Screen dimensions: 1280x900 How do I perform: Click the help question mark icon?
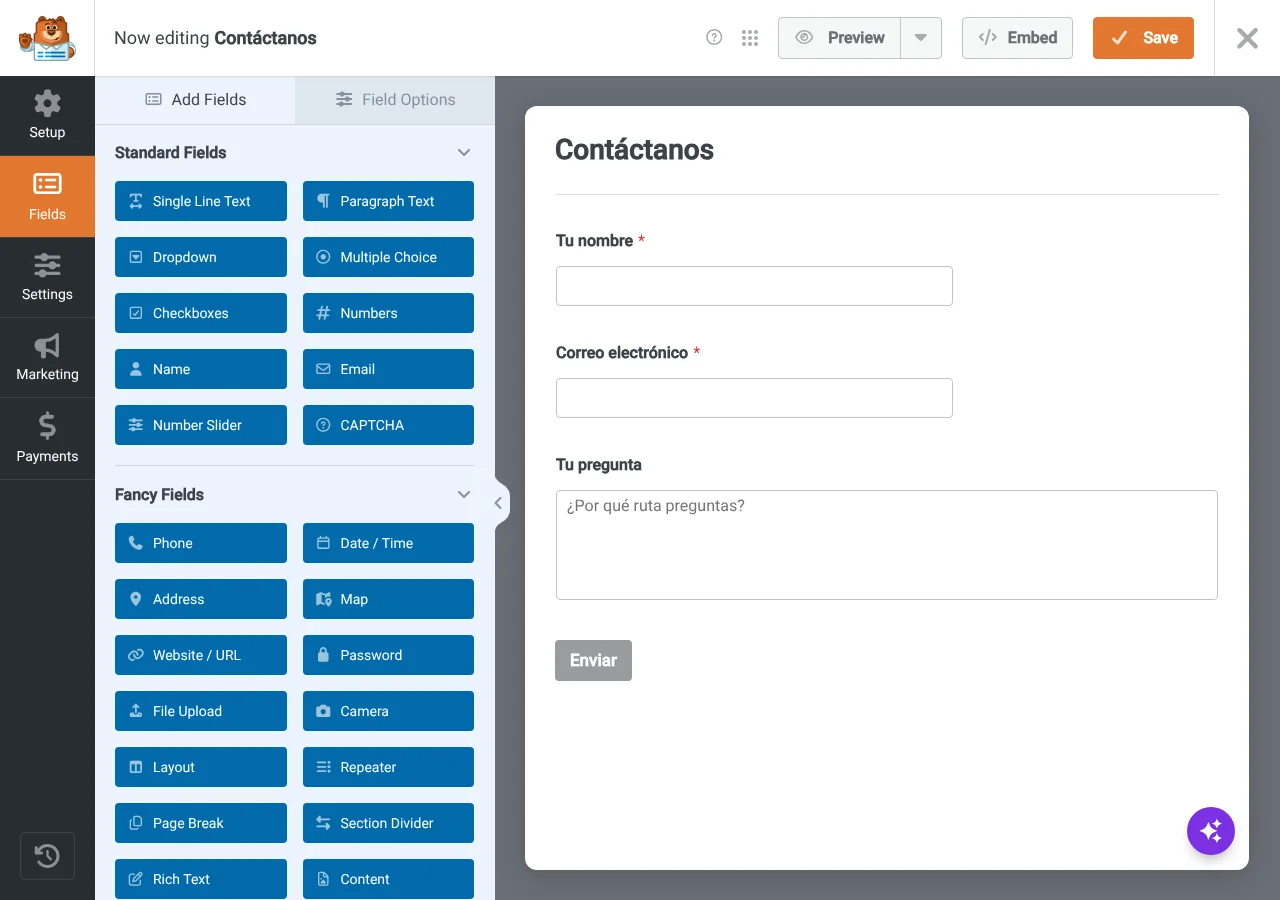[714, 38]
